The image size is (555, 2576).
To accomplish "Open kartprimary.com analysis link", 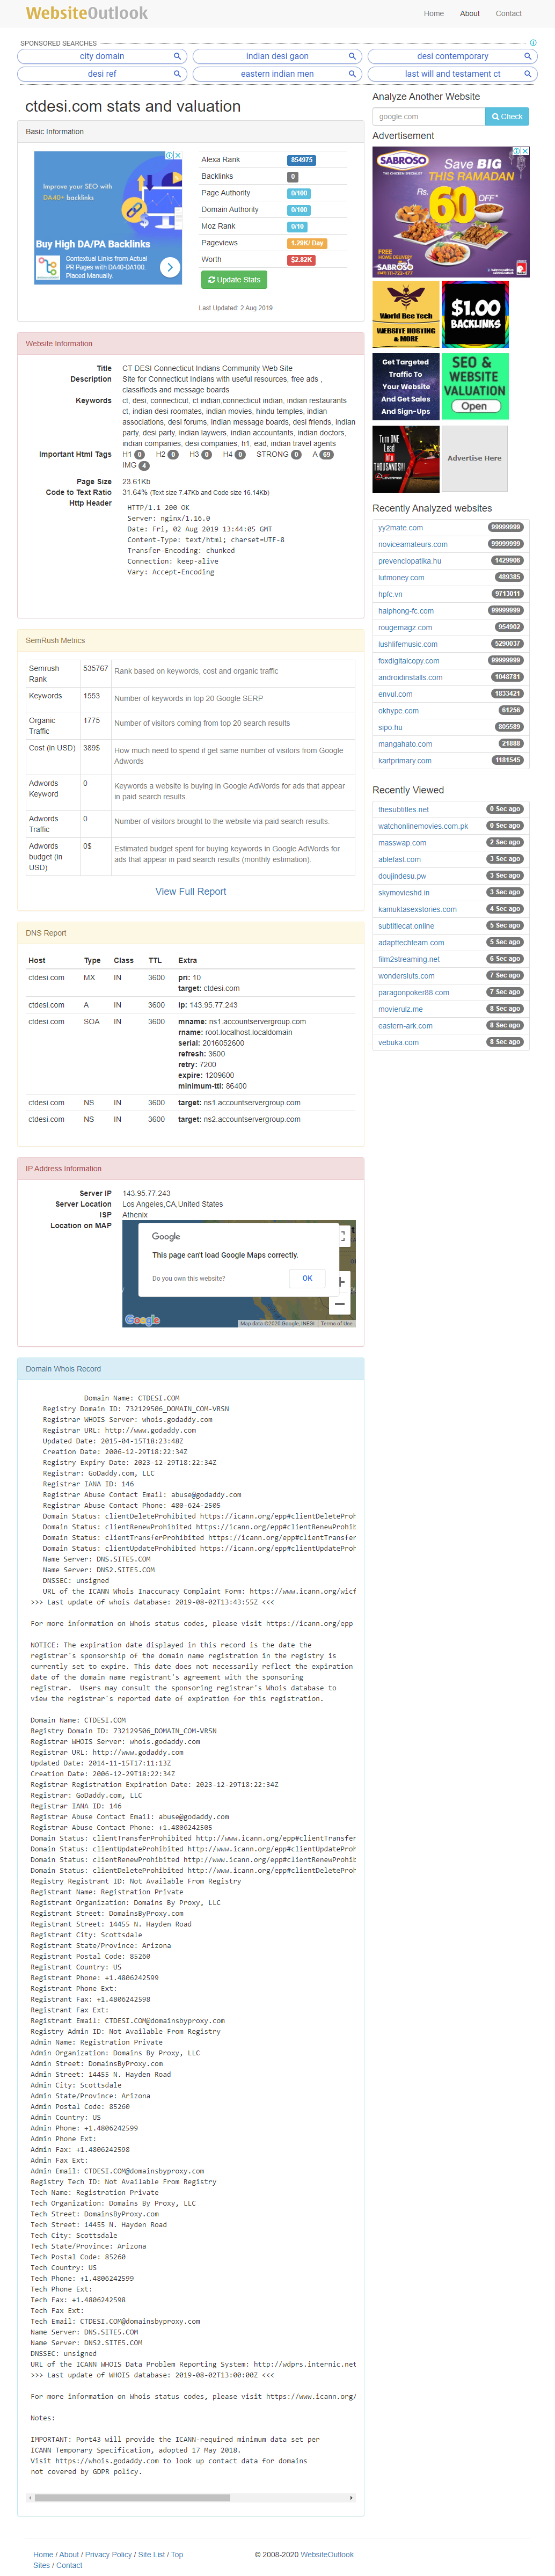I will point(404,761).
